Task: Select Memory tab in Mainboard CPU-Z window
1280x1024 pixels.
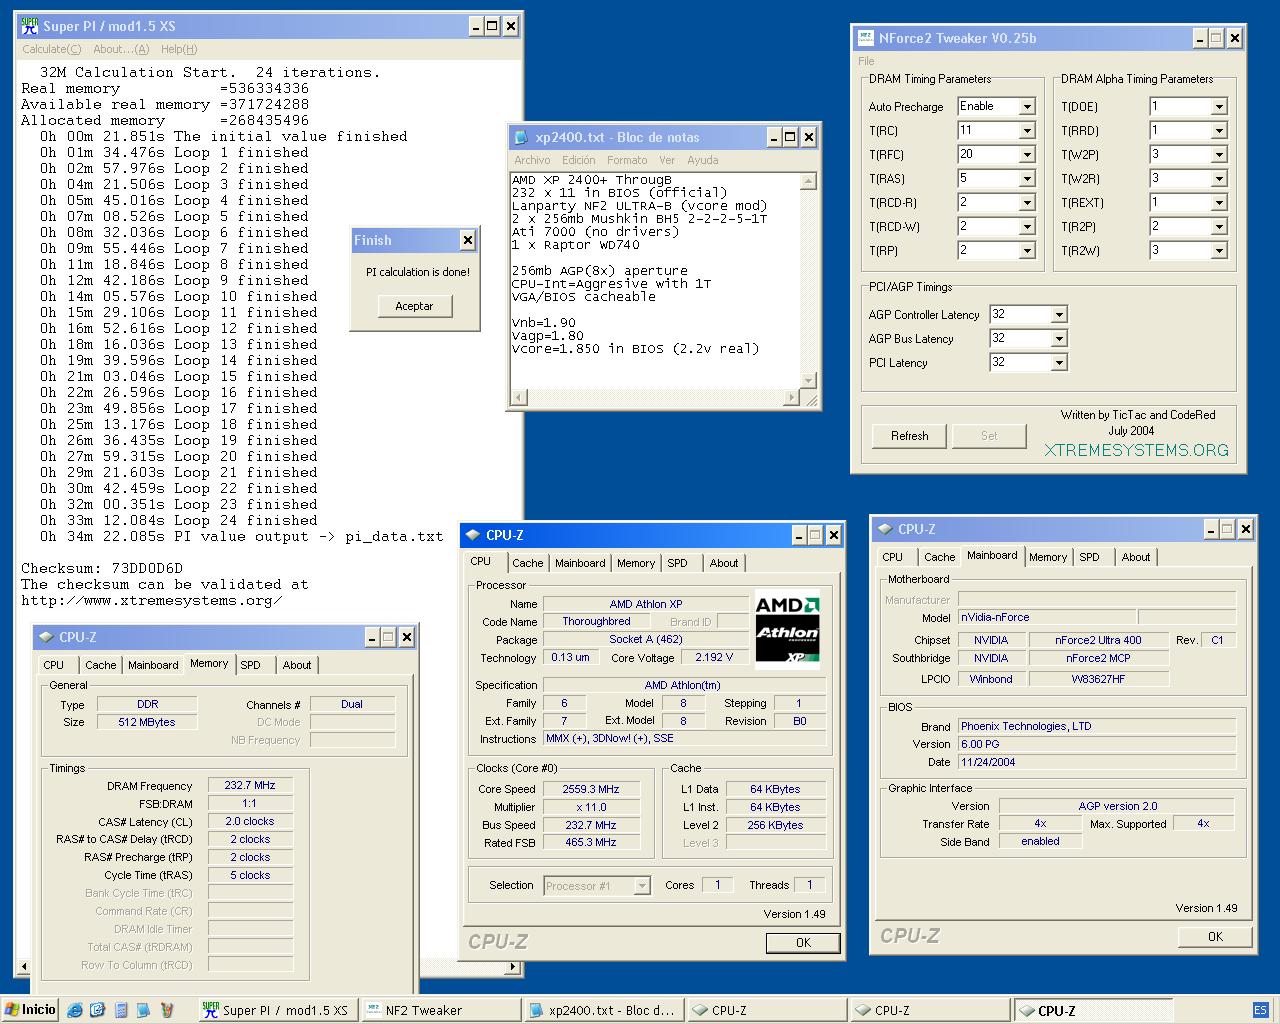Action: coord(1048,557)
